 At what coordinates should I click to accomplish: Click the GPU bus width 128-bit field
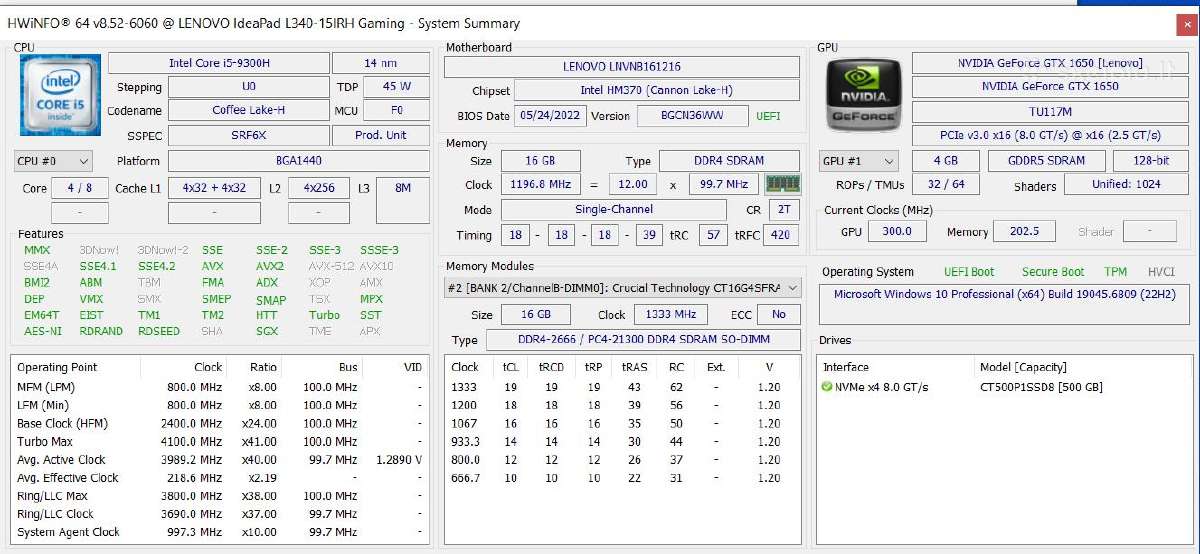tap(1151, 161)
